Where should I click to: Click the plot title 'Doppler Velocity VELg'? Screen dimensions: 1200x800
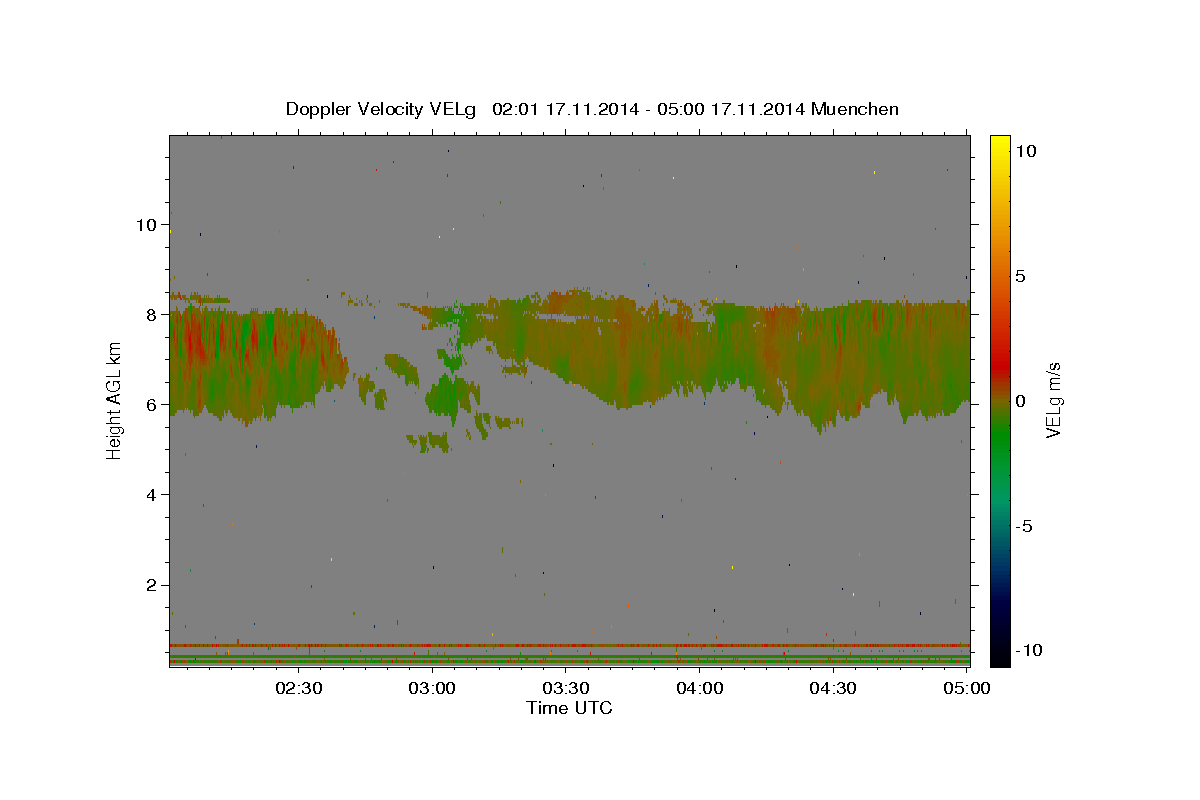coord(381,109)
